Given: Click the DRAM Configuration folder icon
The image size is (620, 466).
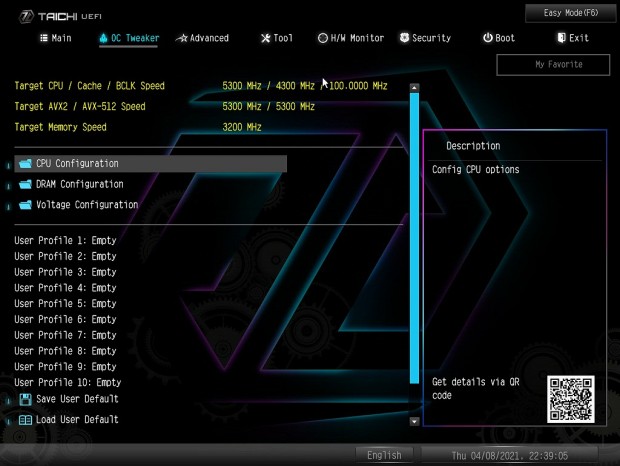Looking at the screenshot, I should click(25, 184).
